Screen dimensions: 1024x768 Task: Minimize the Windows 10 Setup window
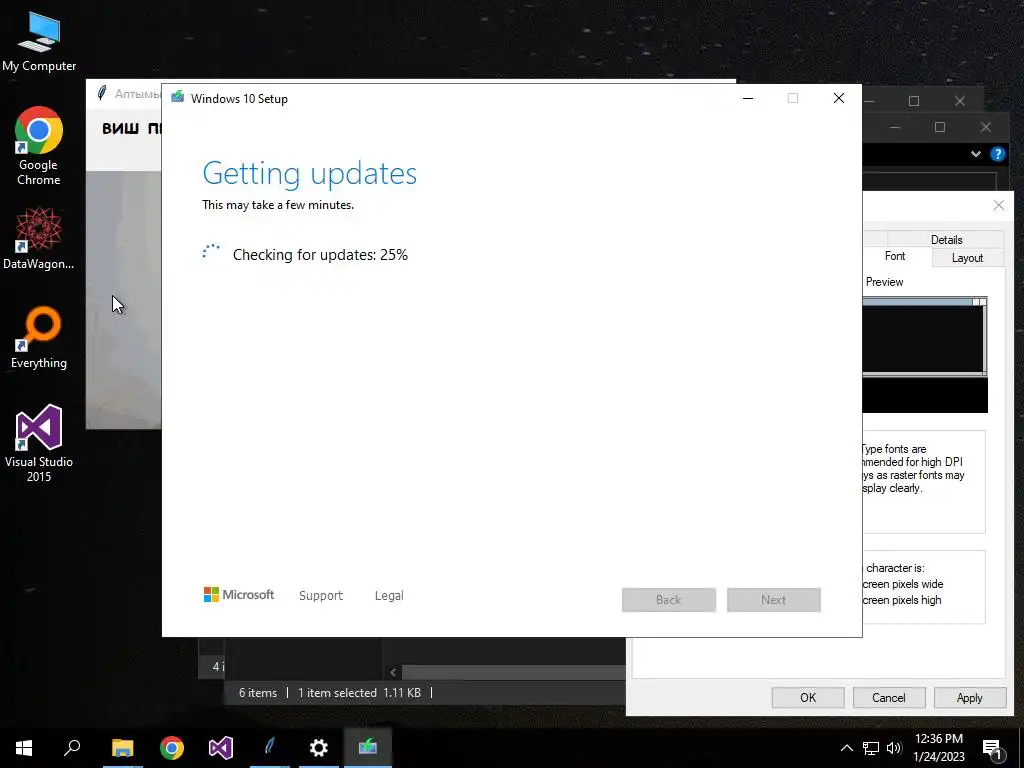[x=748, y=98]
